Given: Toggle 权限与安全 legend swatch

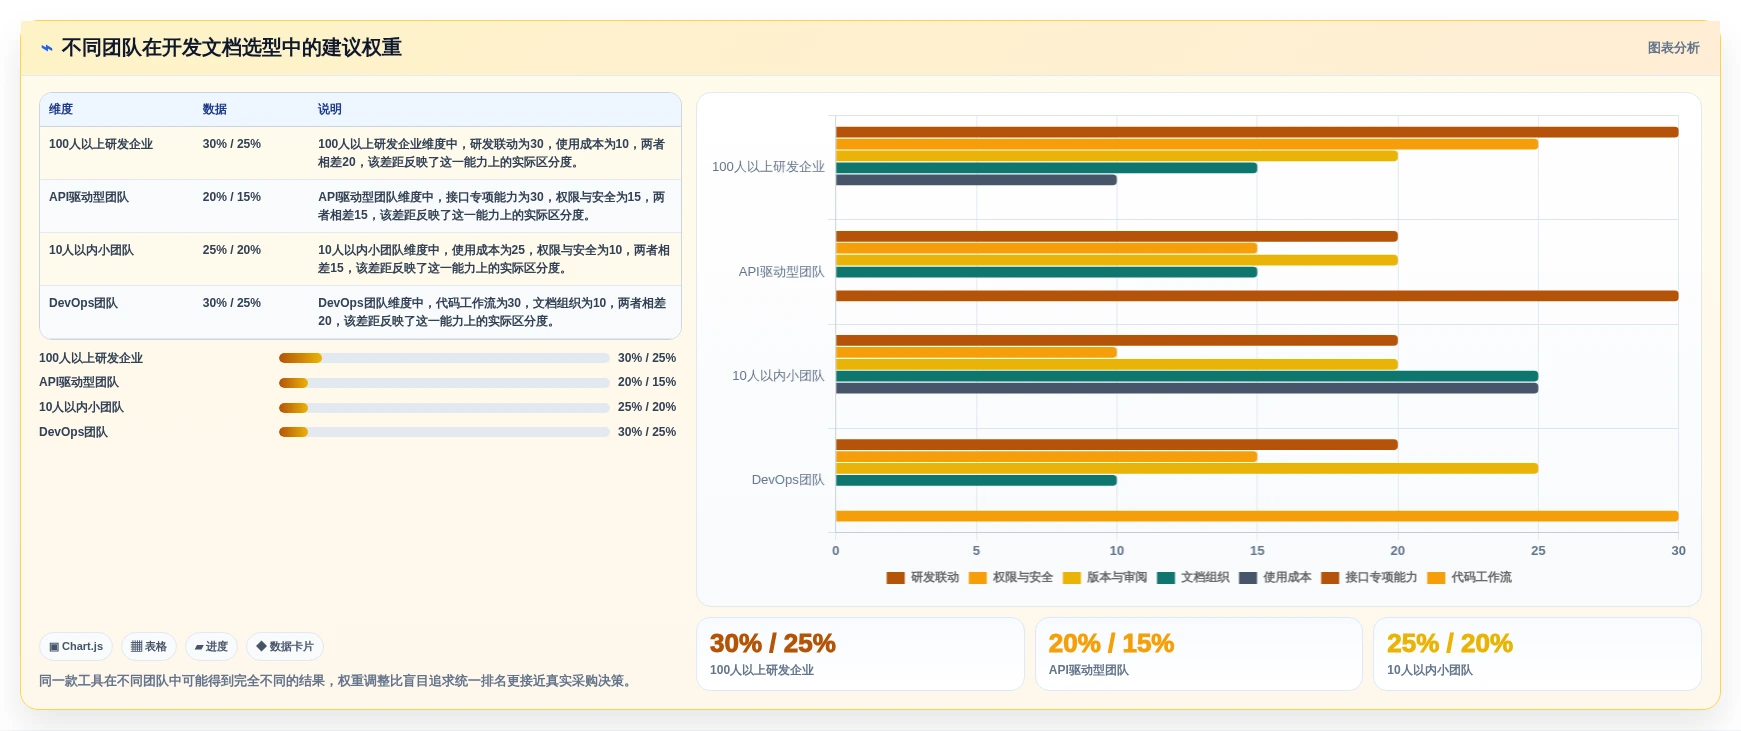Looking at the screenshot, I should click(977, 578).
